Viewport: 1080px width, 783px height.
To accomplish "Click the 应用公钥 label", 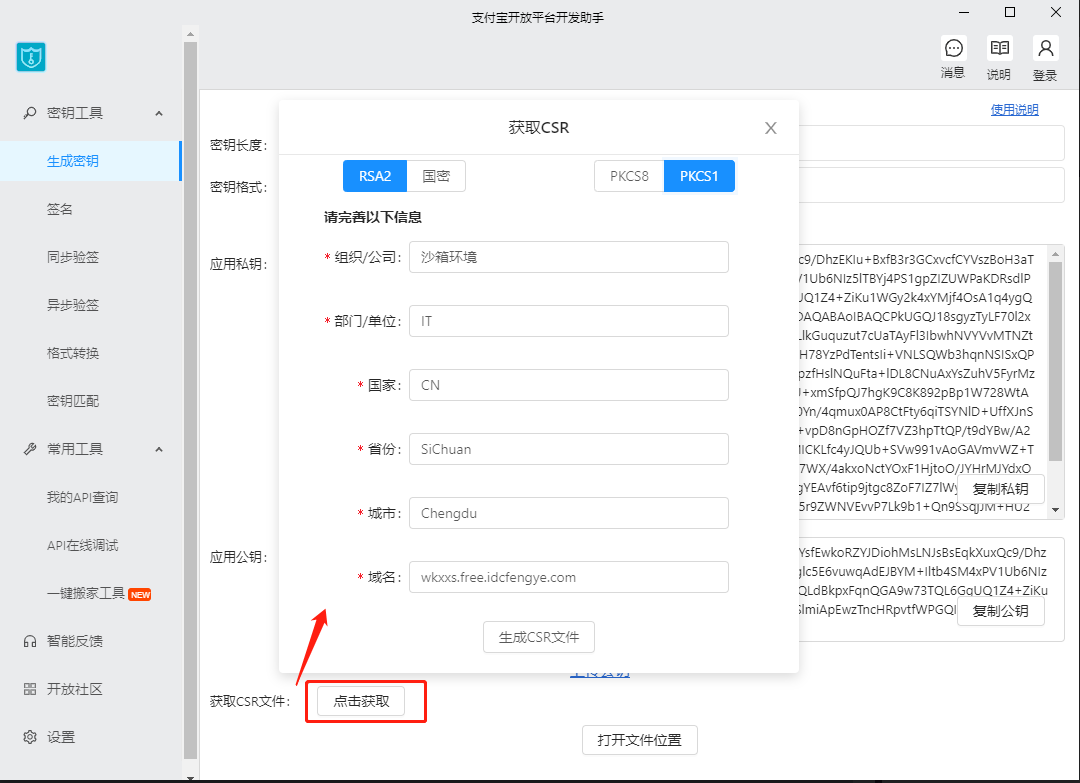I will 238,557.
